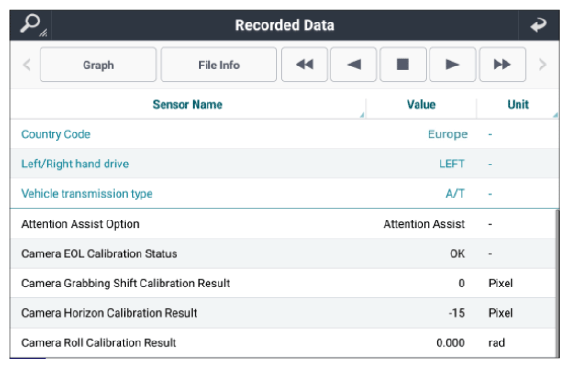Click the return arrow in title bar
Viewport: 569px width, 368px height.
539,25
